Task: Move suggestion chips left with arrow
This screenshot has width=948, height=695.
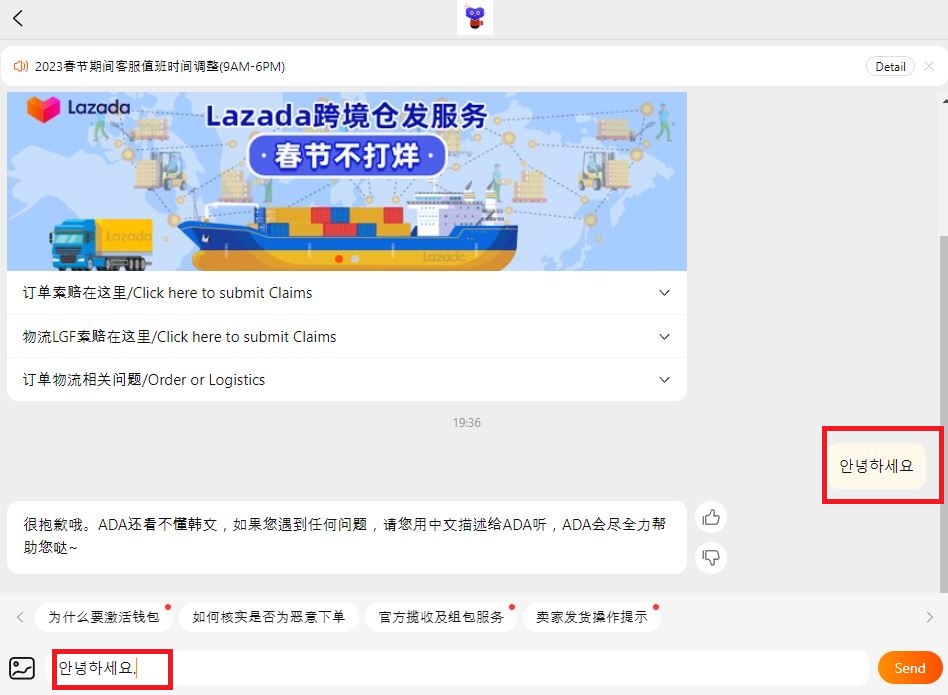Action: (21, 617)
